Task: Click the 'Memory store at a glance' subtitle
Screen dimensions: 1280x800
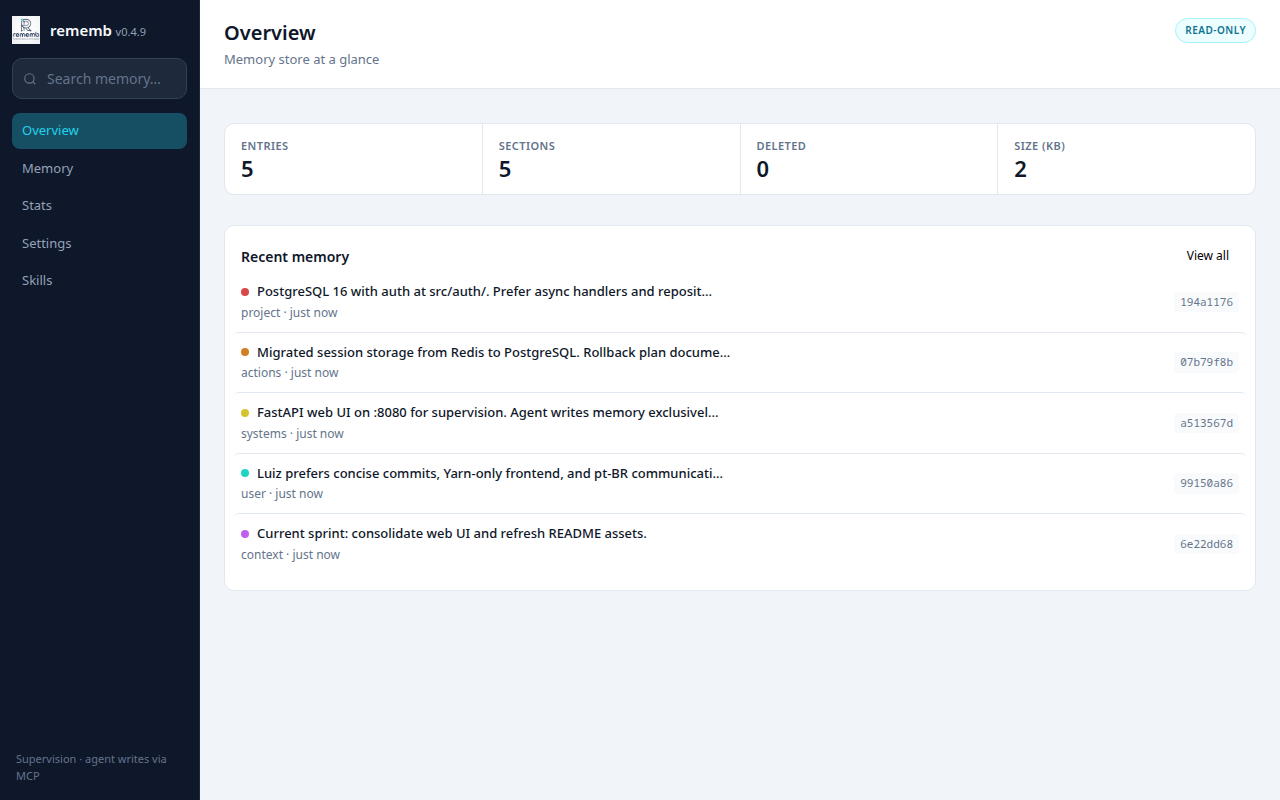Action: point(302,59)
